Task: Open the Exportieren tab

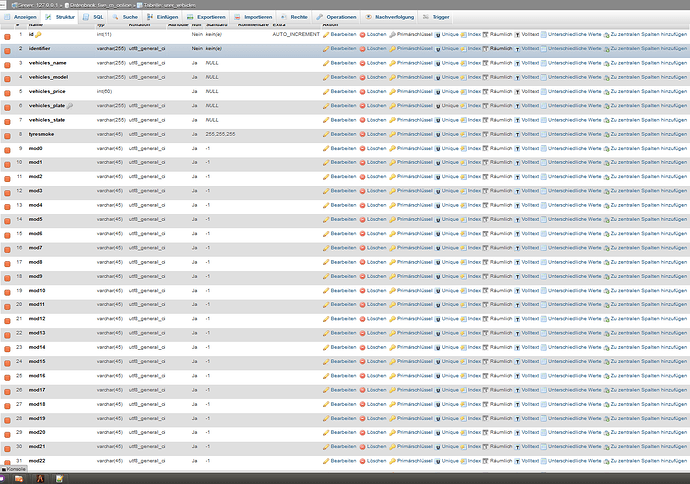Action: pyautogui.click(x=206, y=17)
